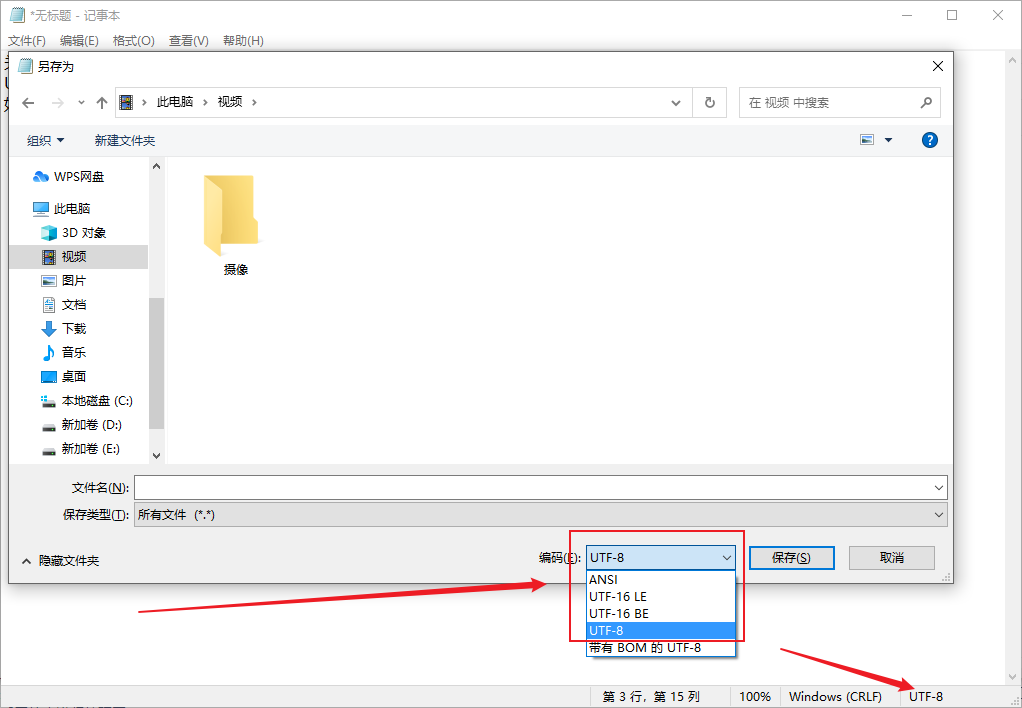Open 桌面 in the navigation pane
This screenshot has width=1022, height=708.
64,377
